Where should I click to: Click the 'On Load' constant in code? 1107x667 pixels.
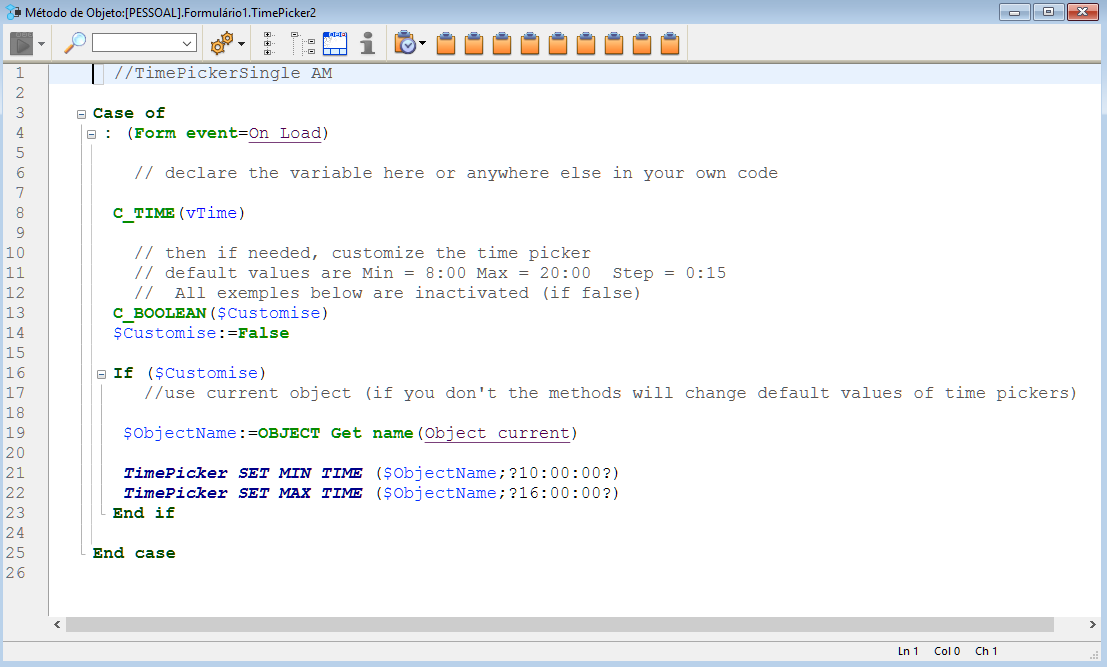tap(285, 133)
